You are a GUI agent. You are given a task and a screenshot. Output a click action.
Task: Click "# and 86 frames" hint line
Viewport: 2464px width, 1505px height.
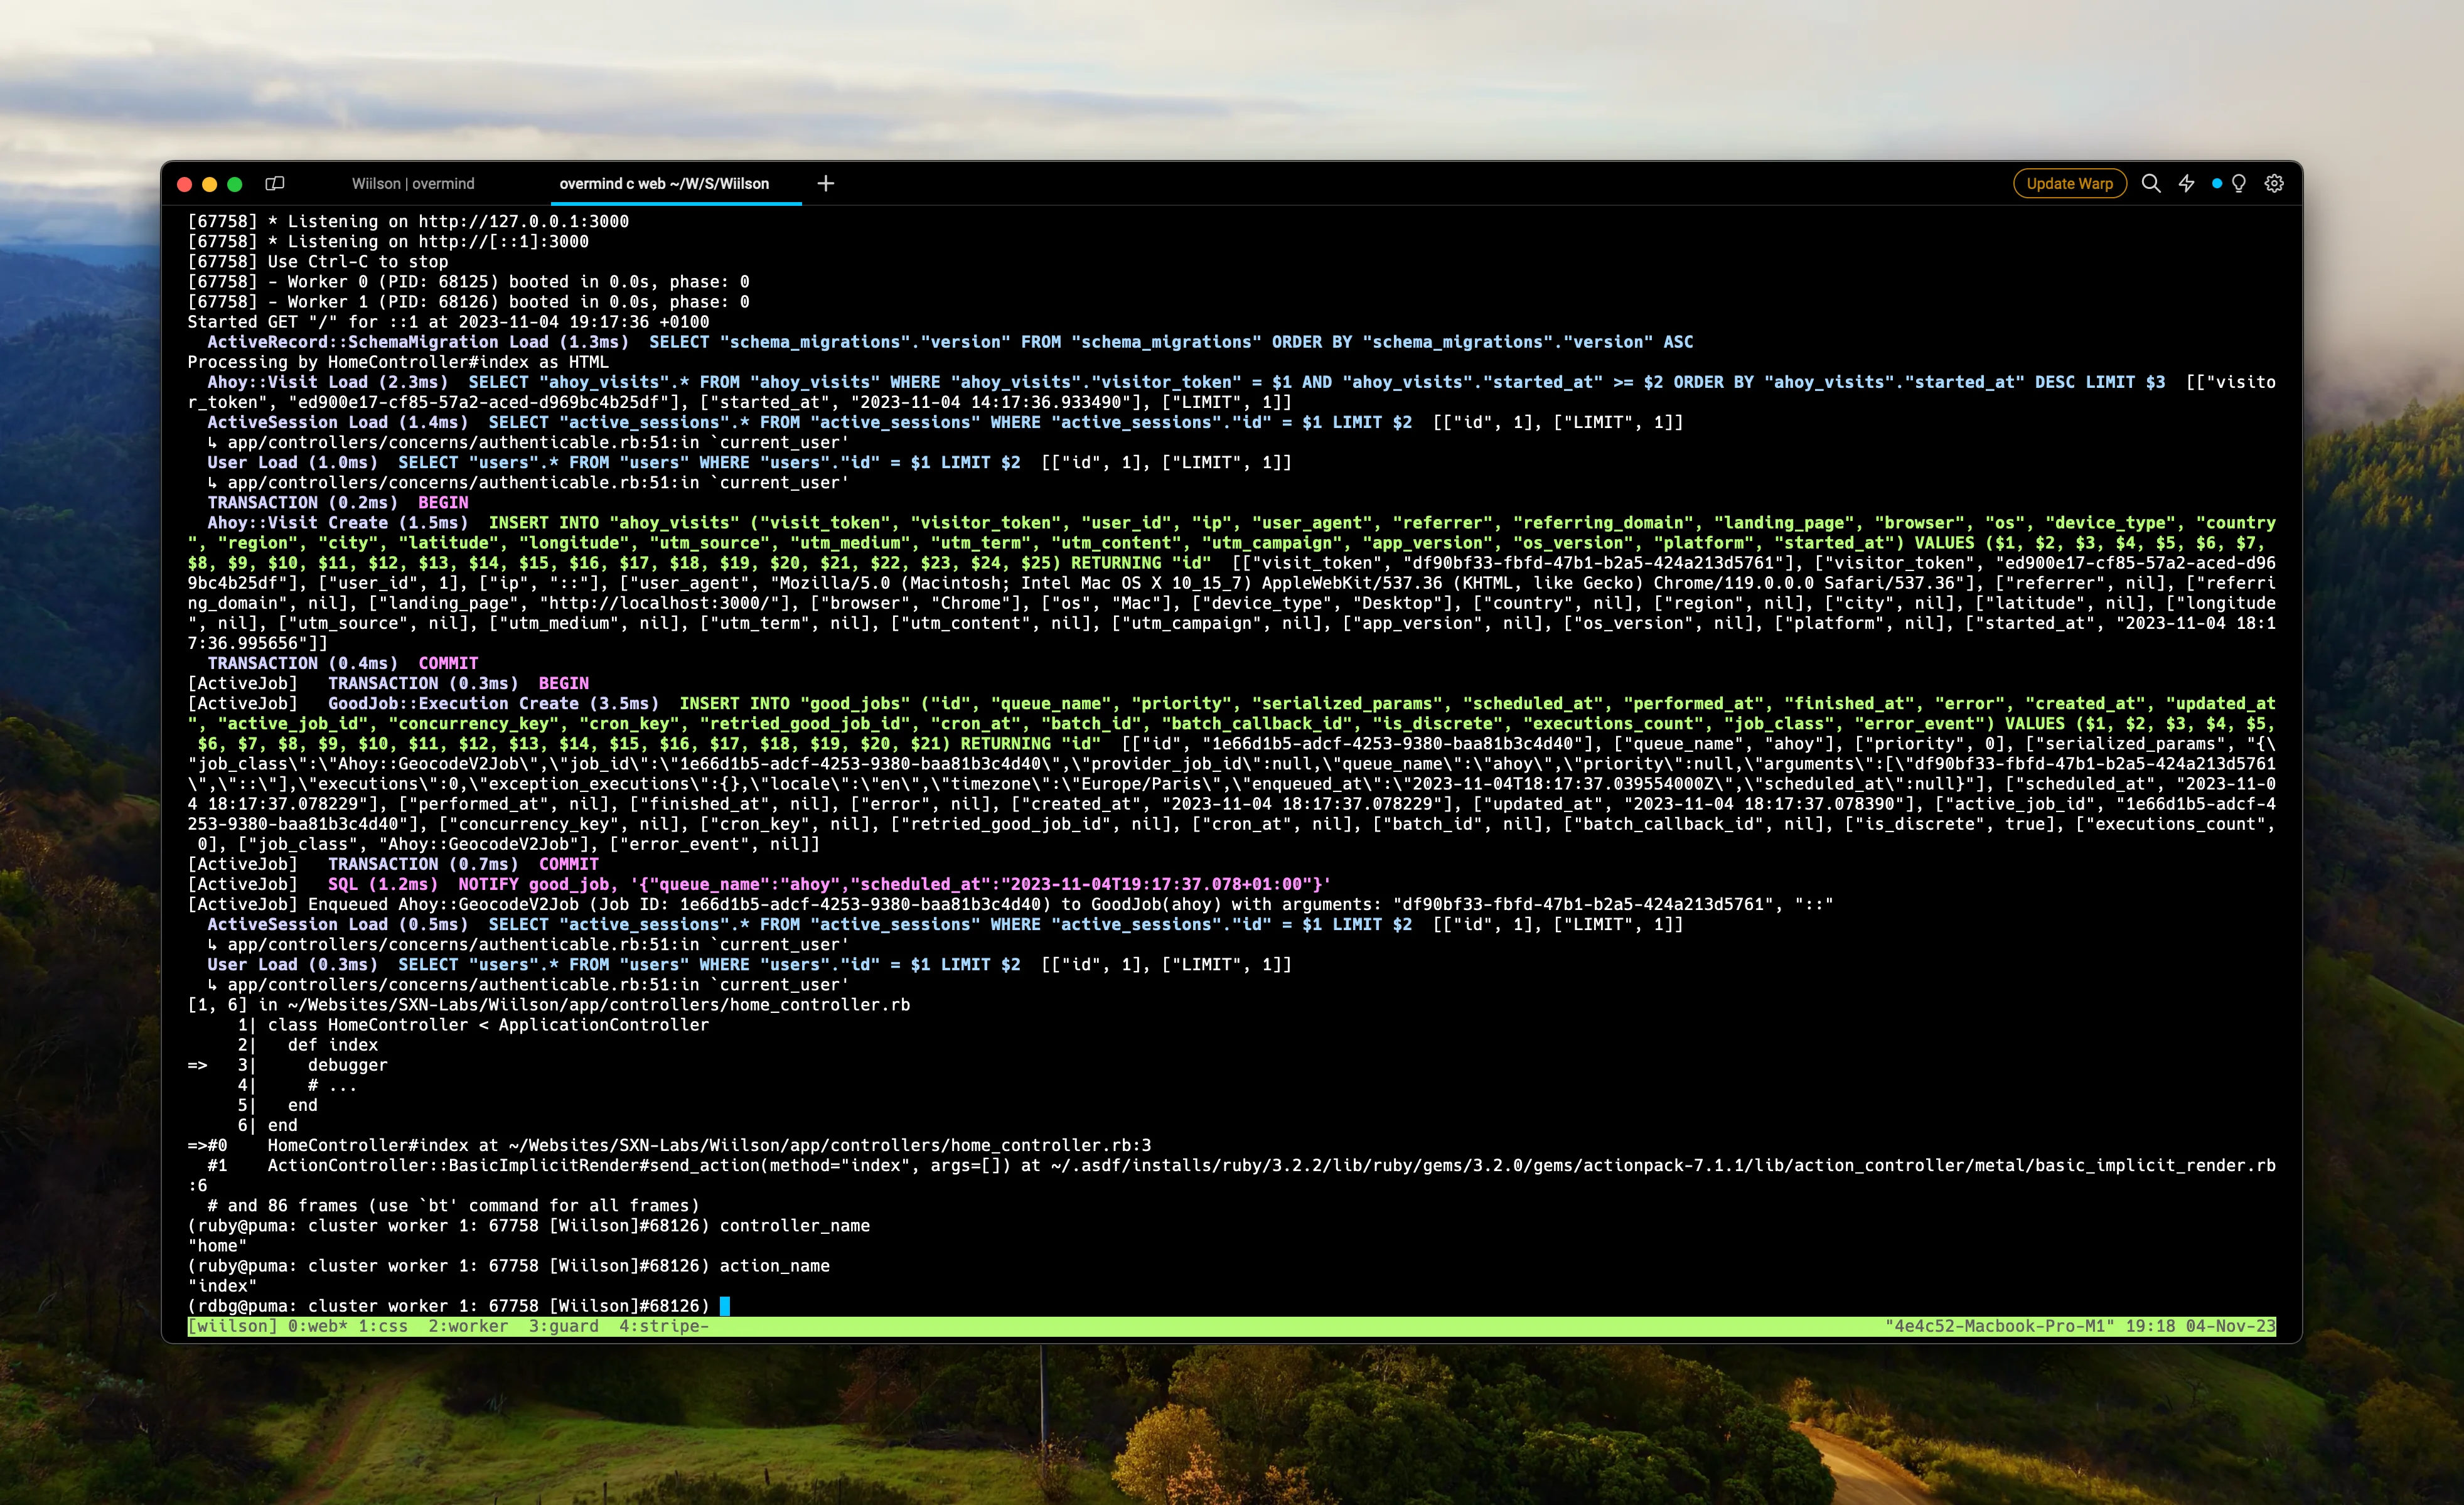pyautogui.click(x=453, y=1206)
